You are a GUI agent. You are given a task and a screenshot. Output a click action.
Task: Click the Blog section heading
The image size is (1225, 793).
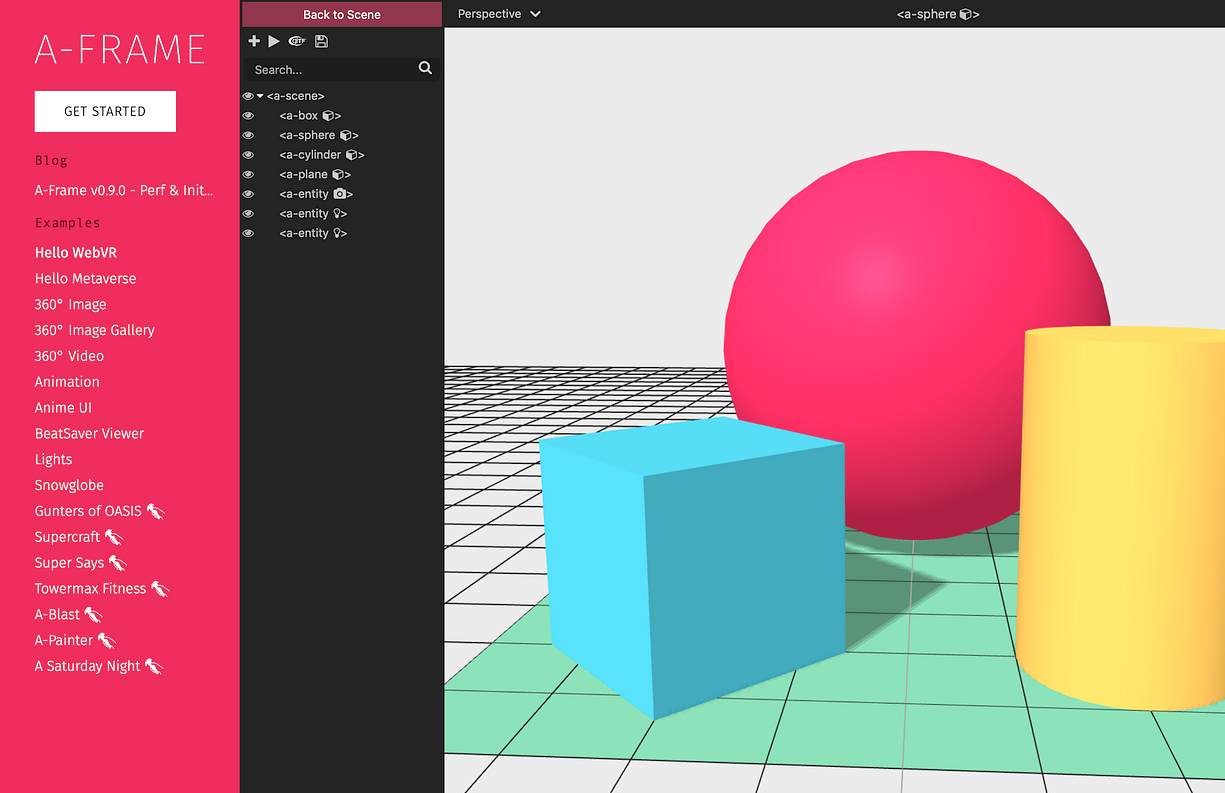point(51,160)
